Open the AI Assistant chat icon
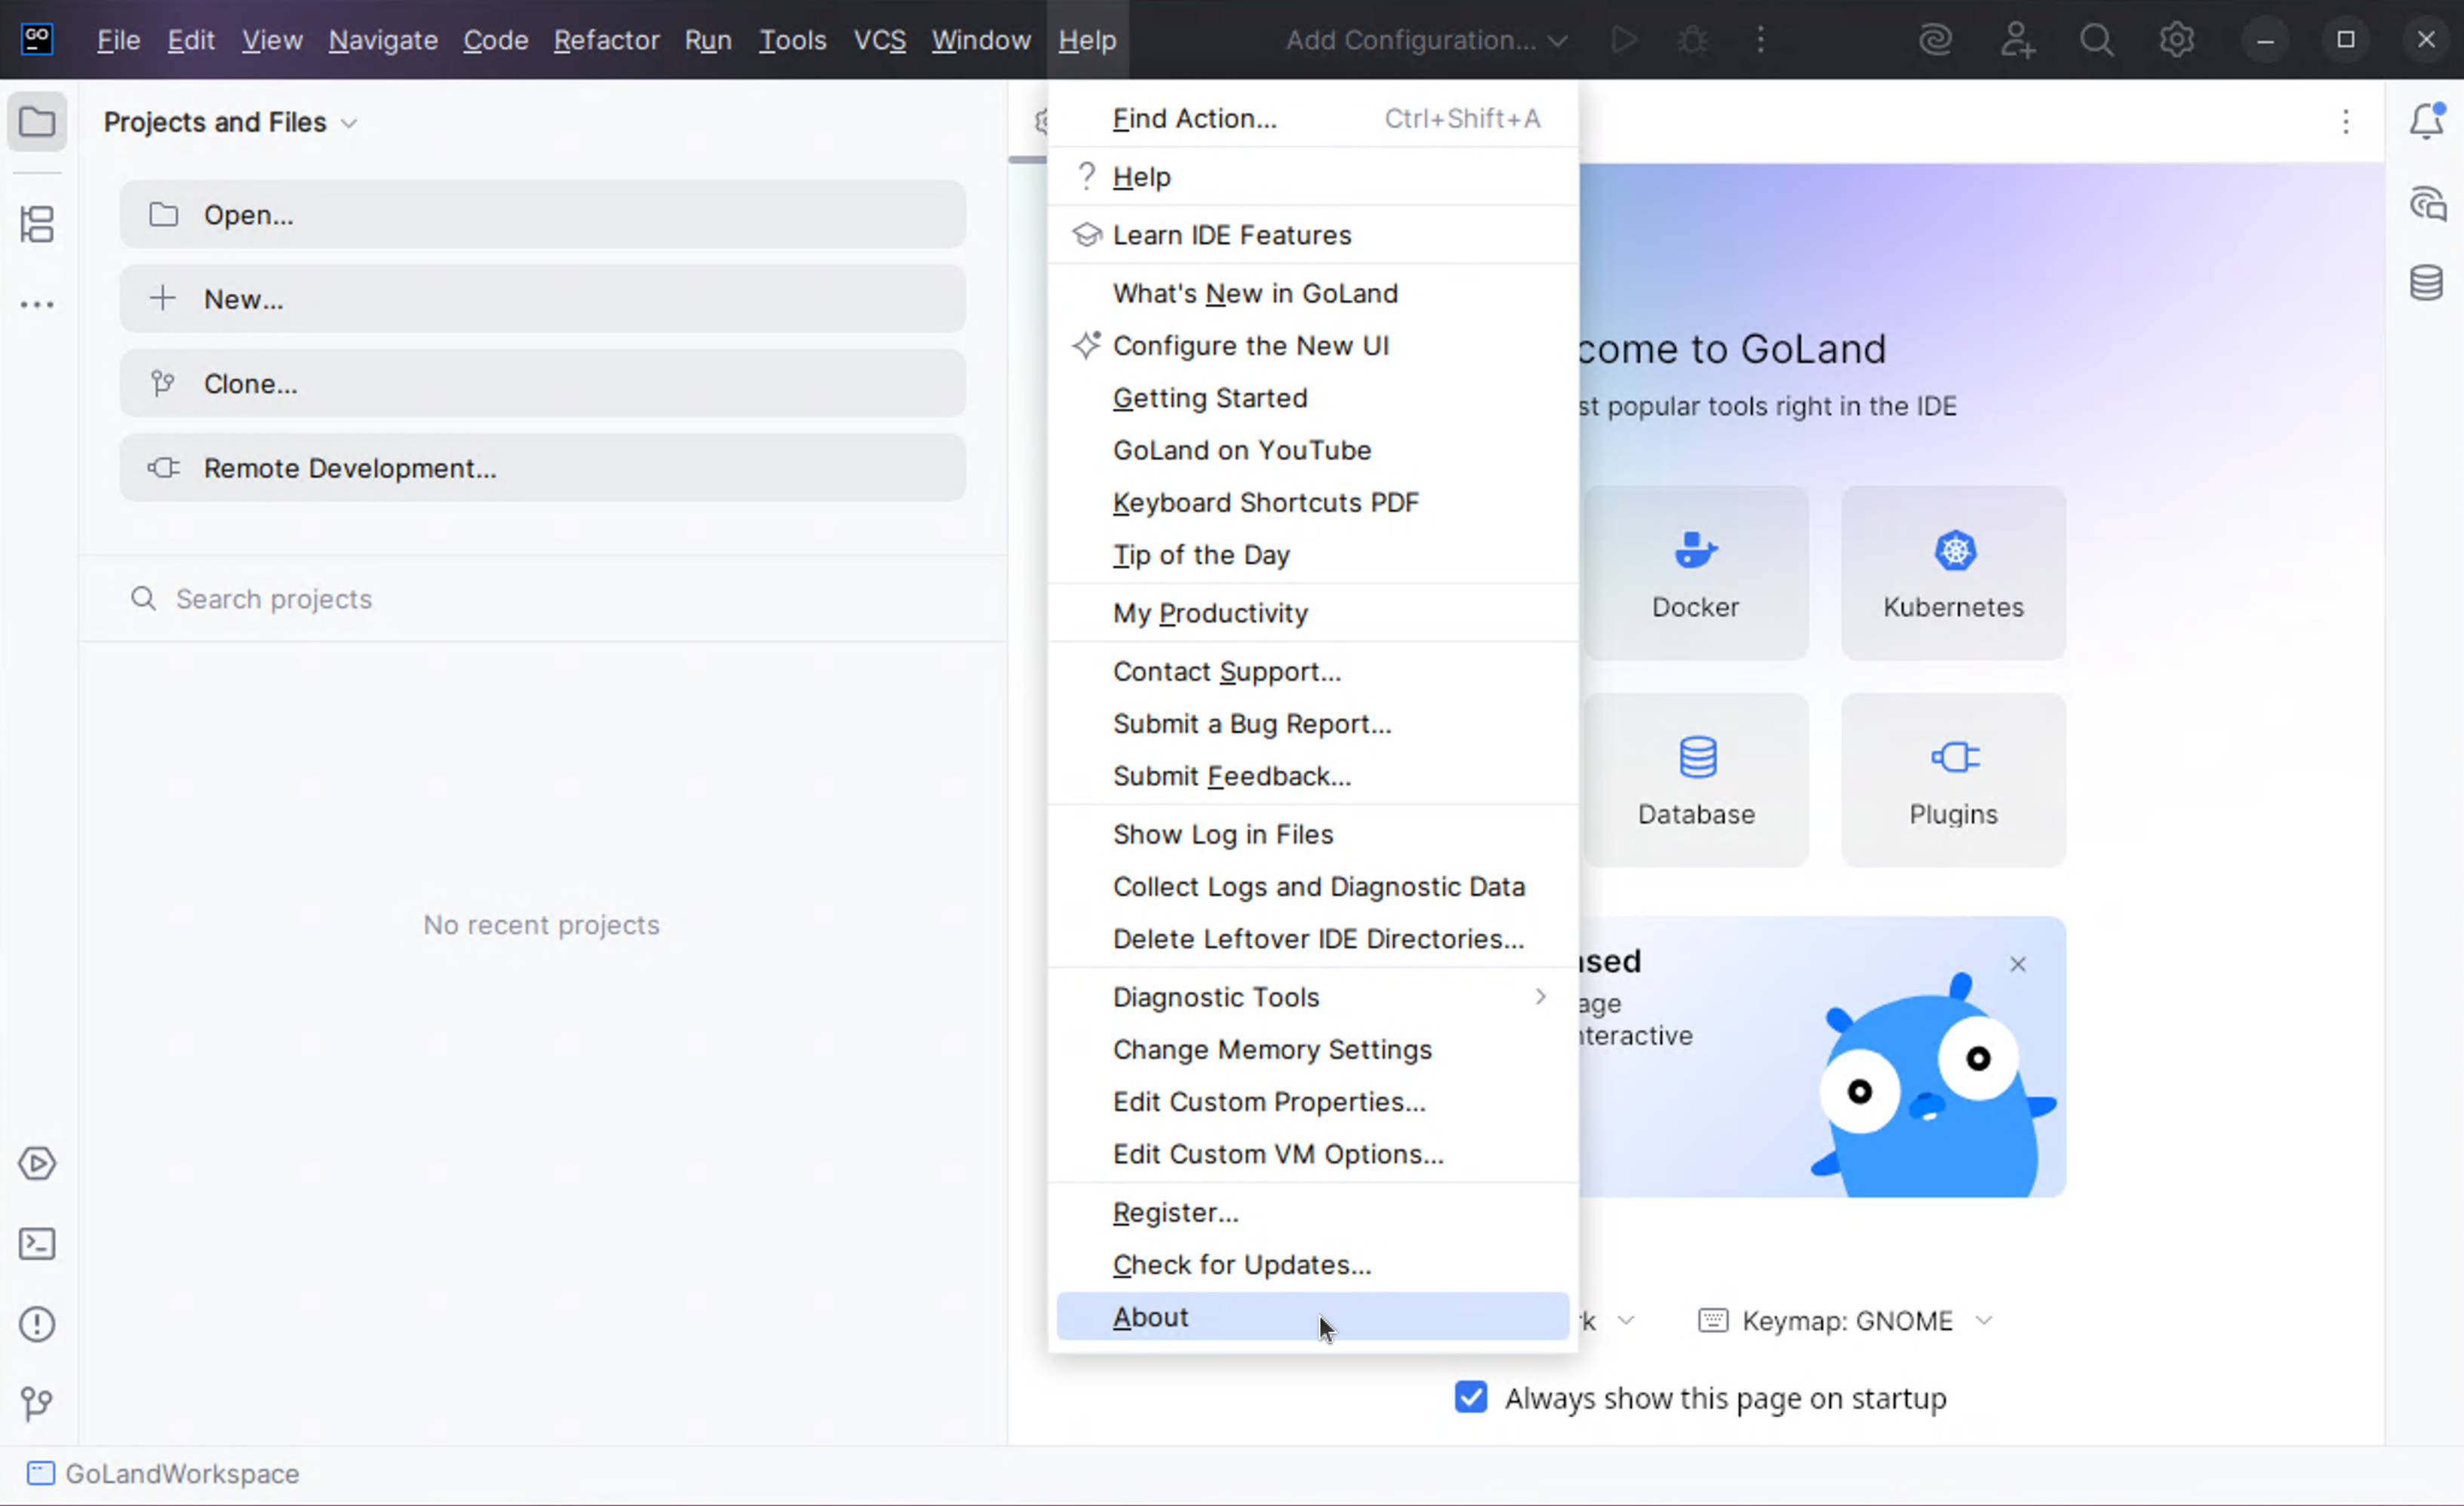 tap(2426, 203)
